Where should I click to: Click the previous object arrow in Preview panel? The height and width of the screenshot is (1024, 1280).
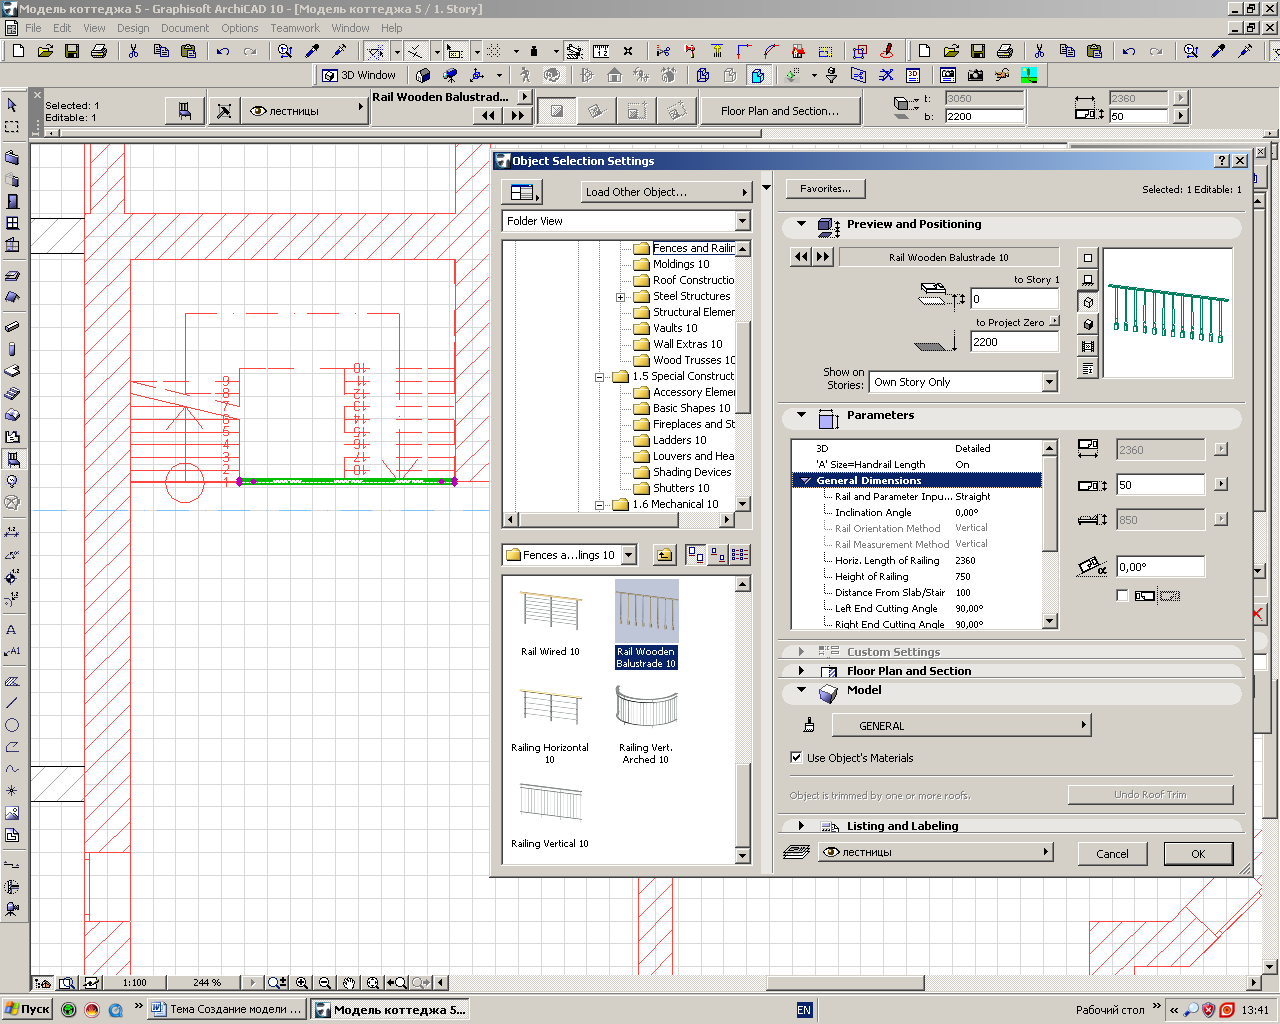point(801,257)
